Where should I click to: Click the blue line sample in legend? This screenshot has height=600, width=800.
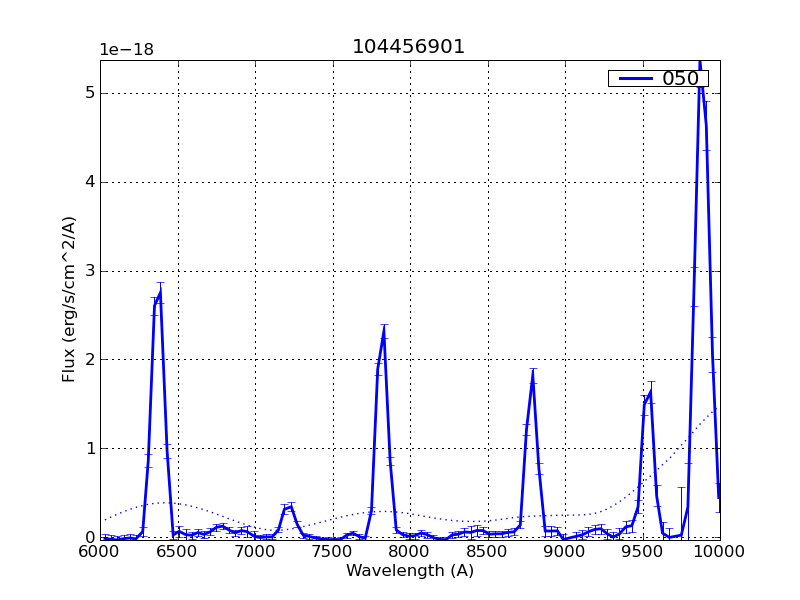point(633,78)
